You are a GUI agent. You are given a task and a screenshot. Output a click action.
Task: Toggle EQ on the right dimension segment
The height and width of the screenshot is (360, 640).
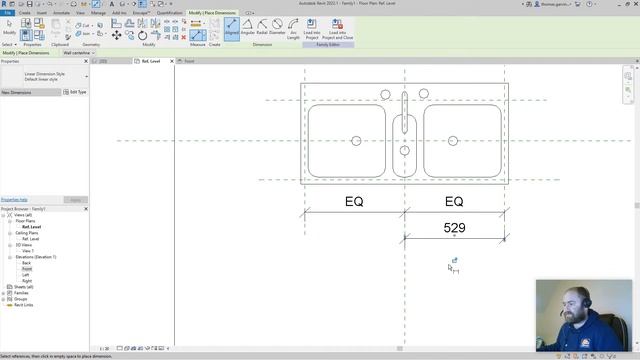pos(454,201)
